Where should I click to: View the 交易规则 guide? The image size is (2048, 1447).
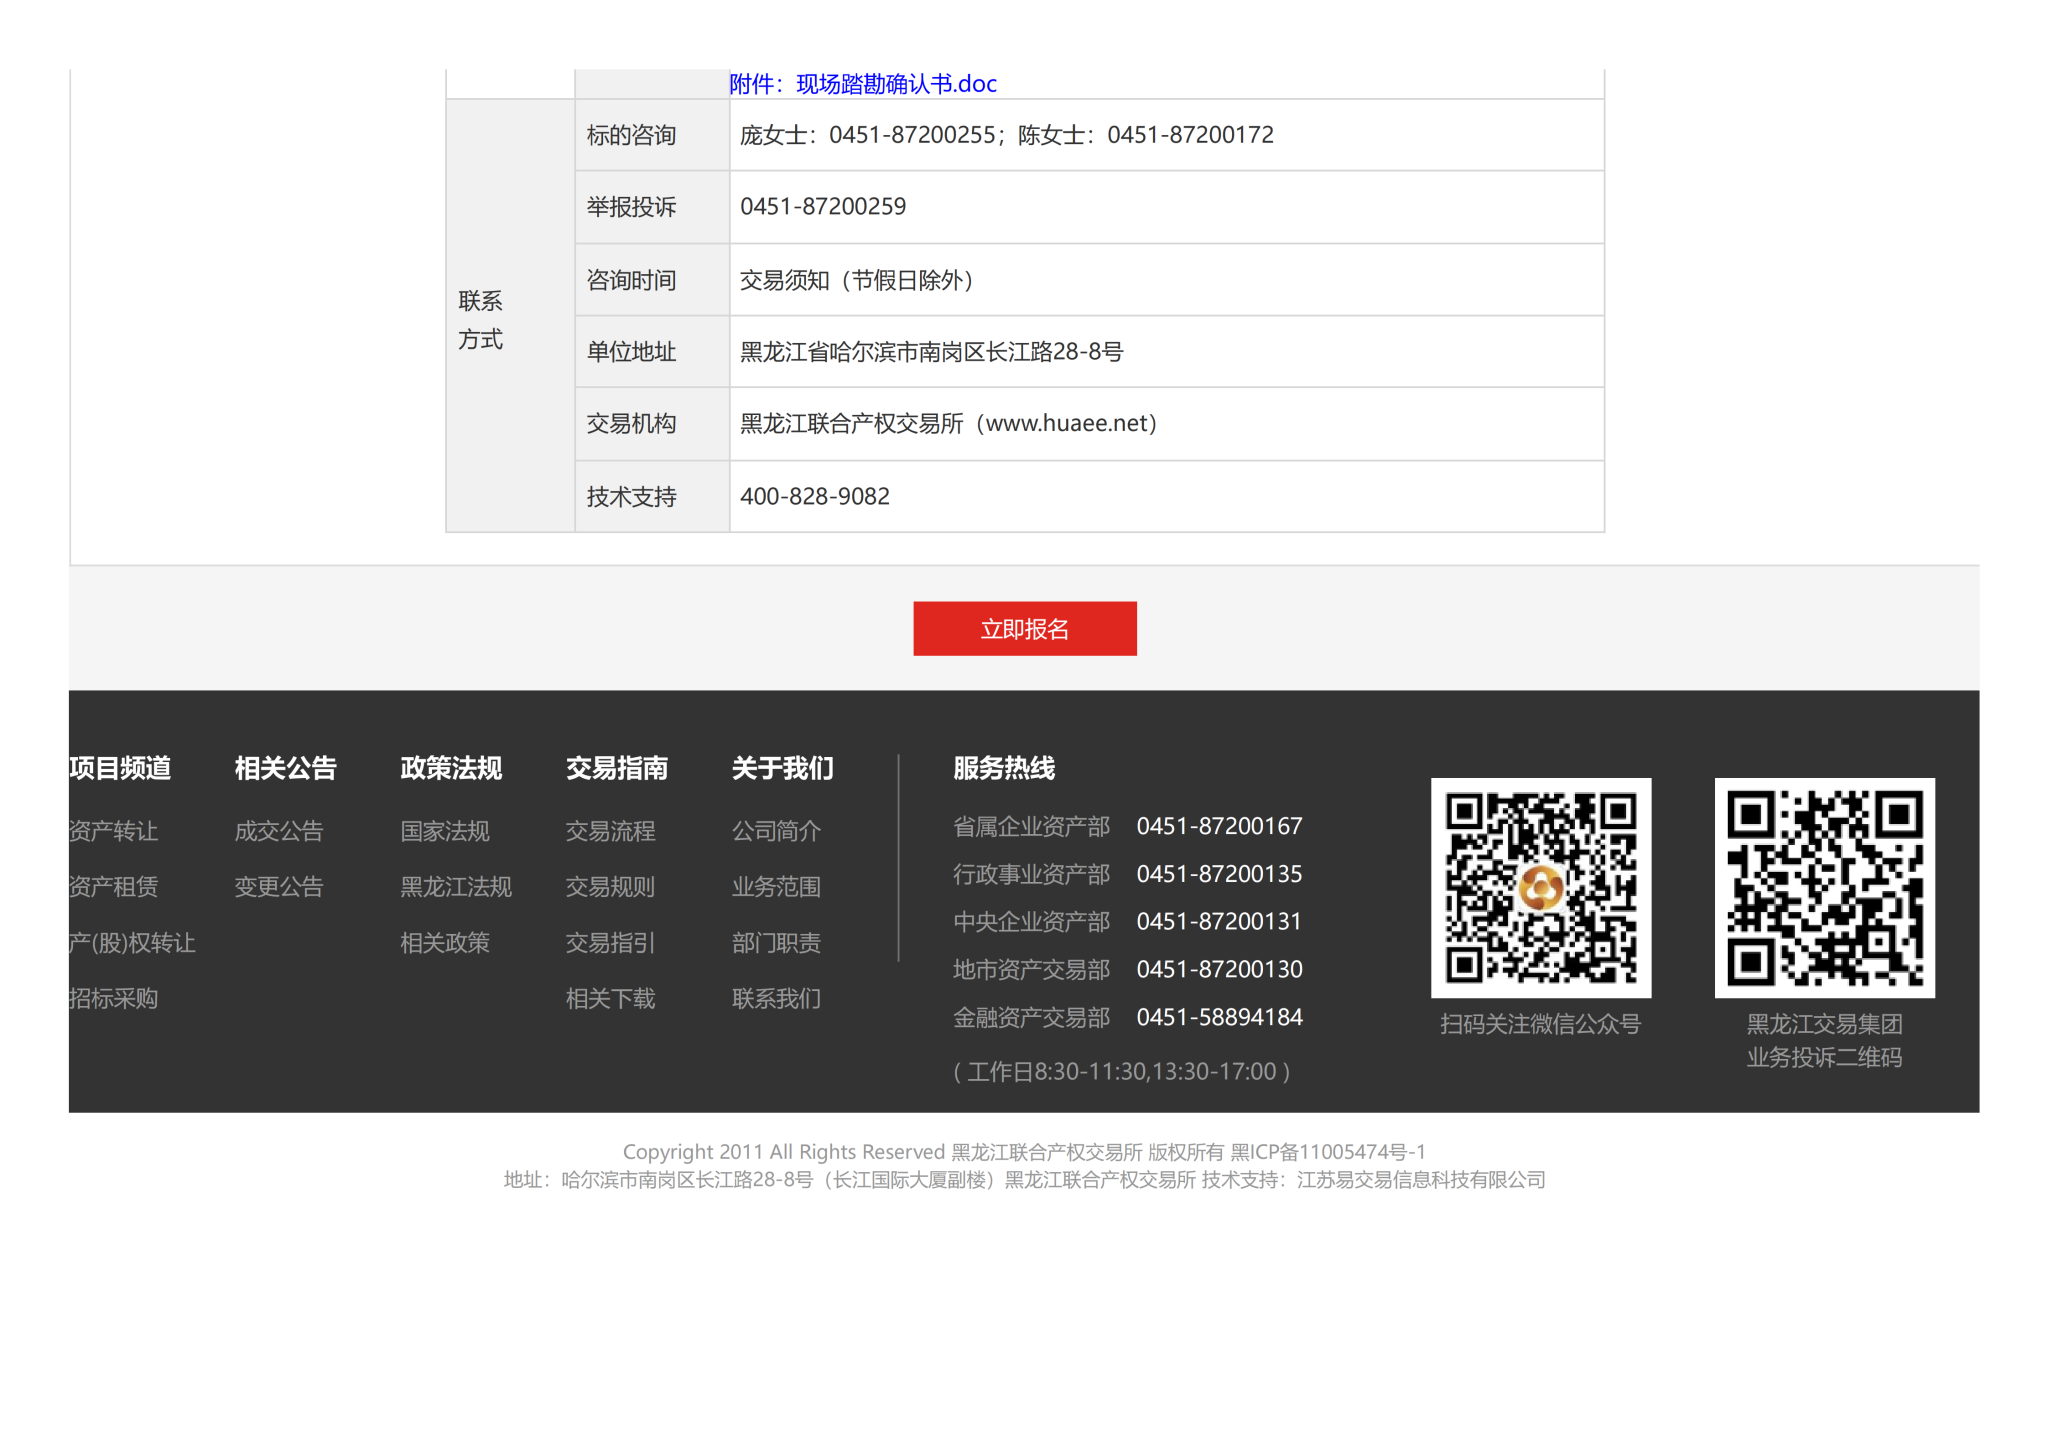click(610, 887)
